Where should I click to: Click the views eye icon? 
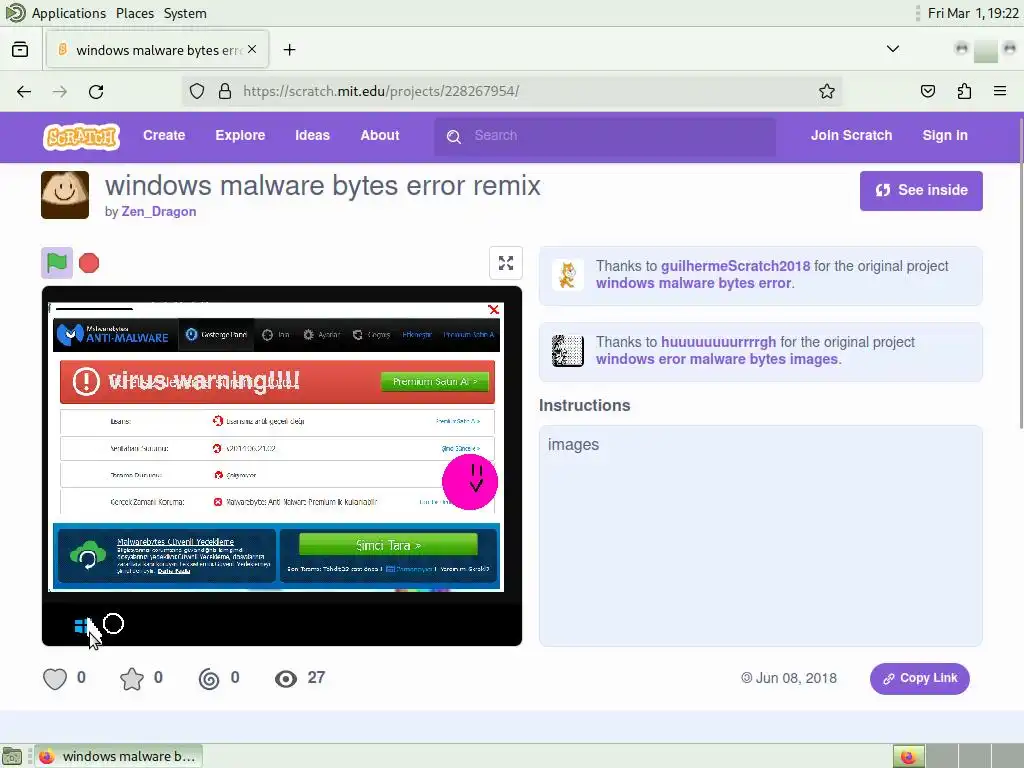tap(285, 679)
